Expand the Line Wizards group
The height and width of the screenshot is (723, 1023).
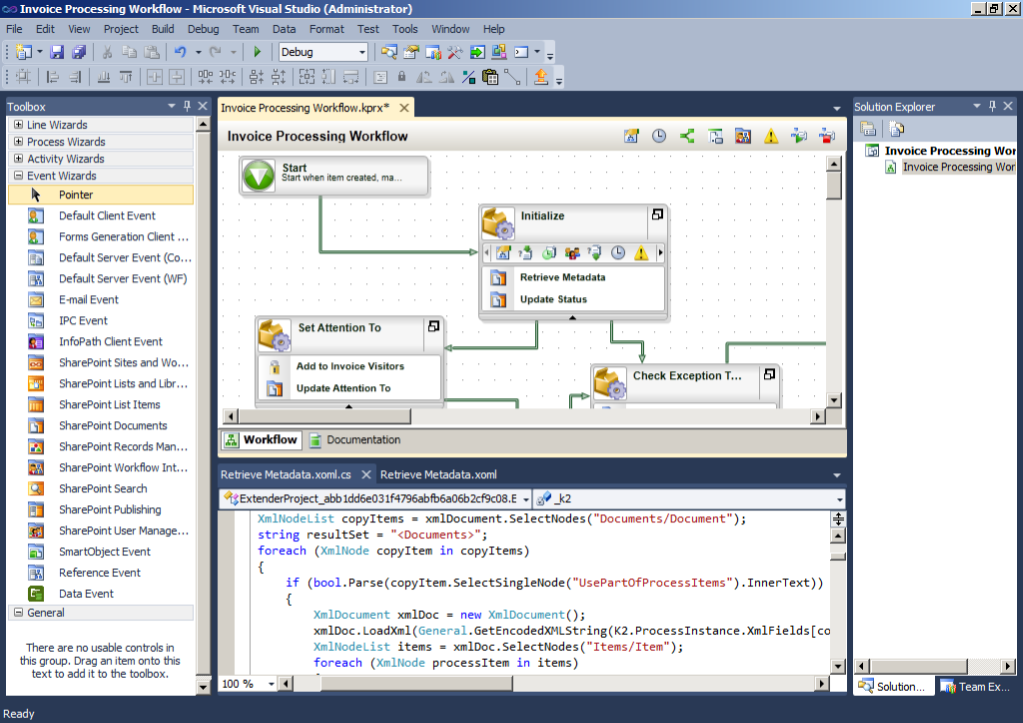point(18,125)
